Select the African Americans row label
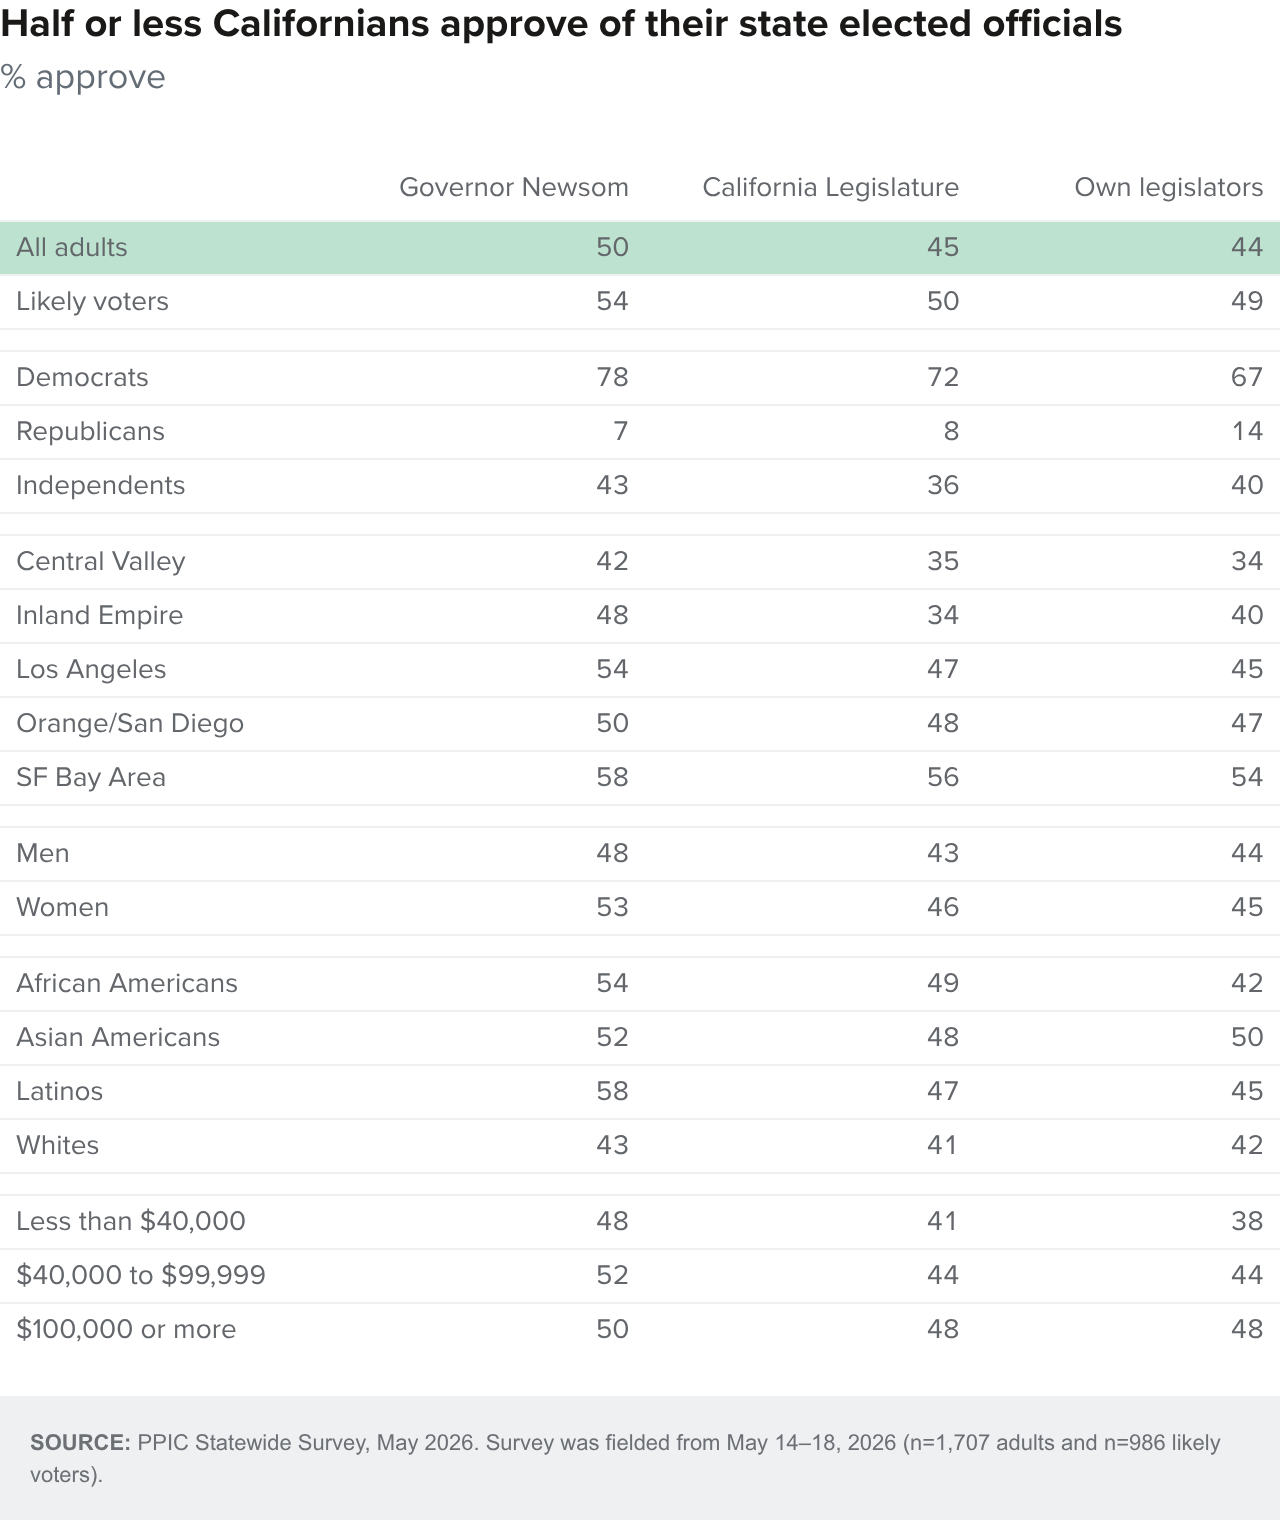1280x1520 pixels. 127,983
